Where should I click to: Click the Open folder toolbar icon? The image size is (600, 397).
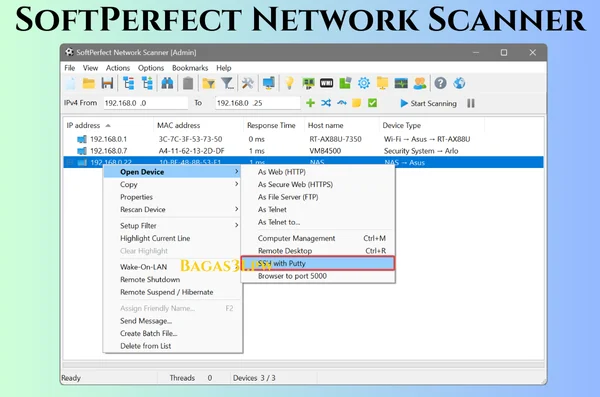(x=89, y=83)
